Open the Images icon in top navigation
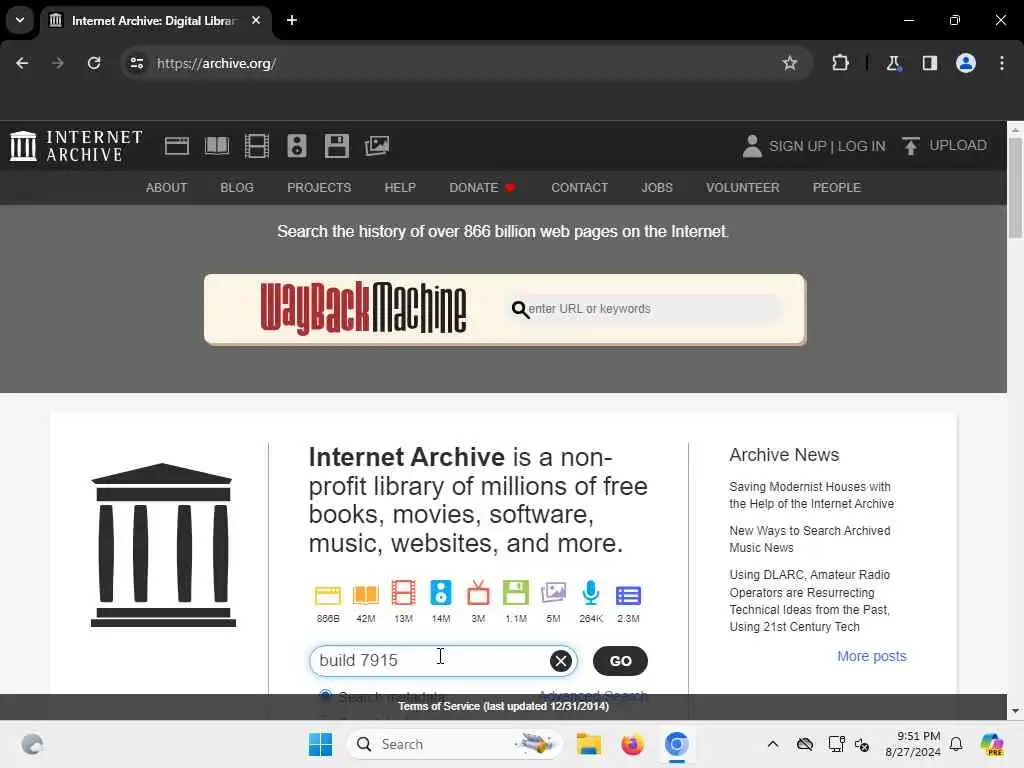The height and width of the screenshot is (768, 1024). click(x=377, y=146)
